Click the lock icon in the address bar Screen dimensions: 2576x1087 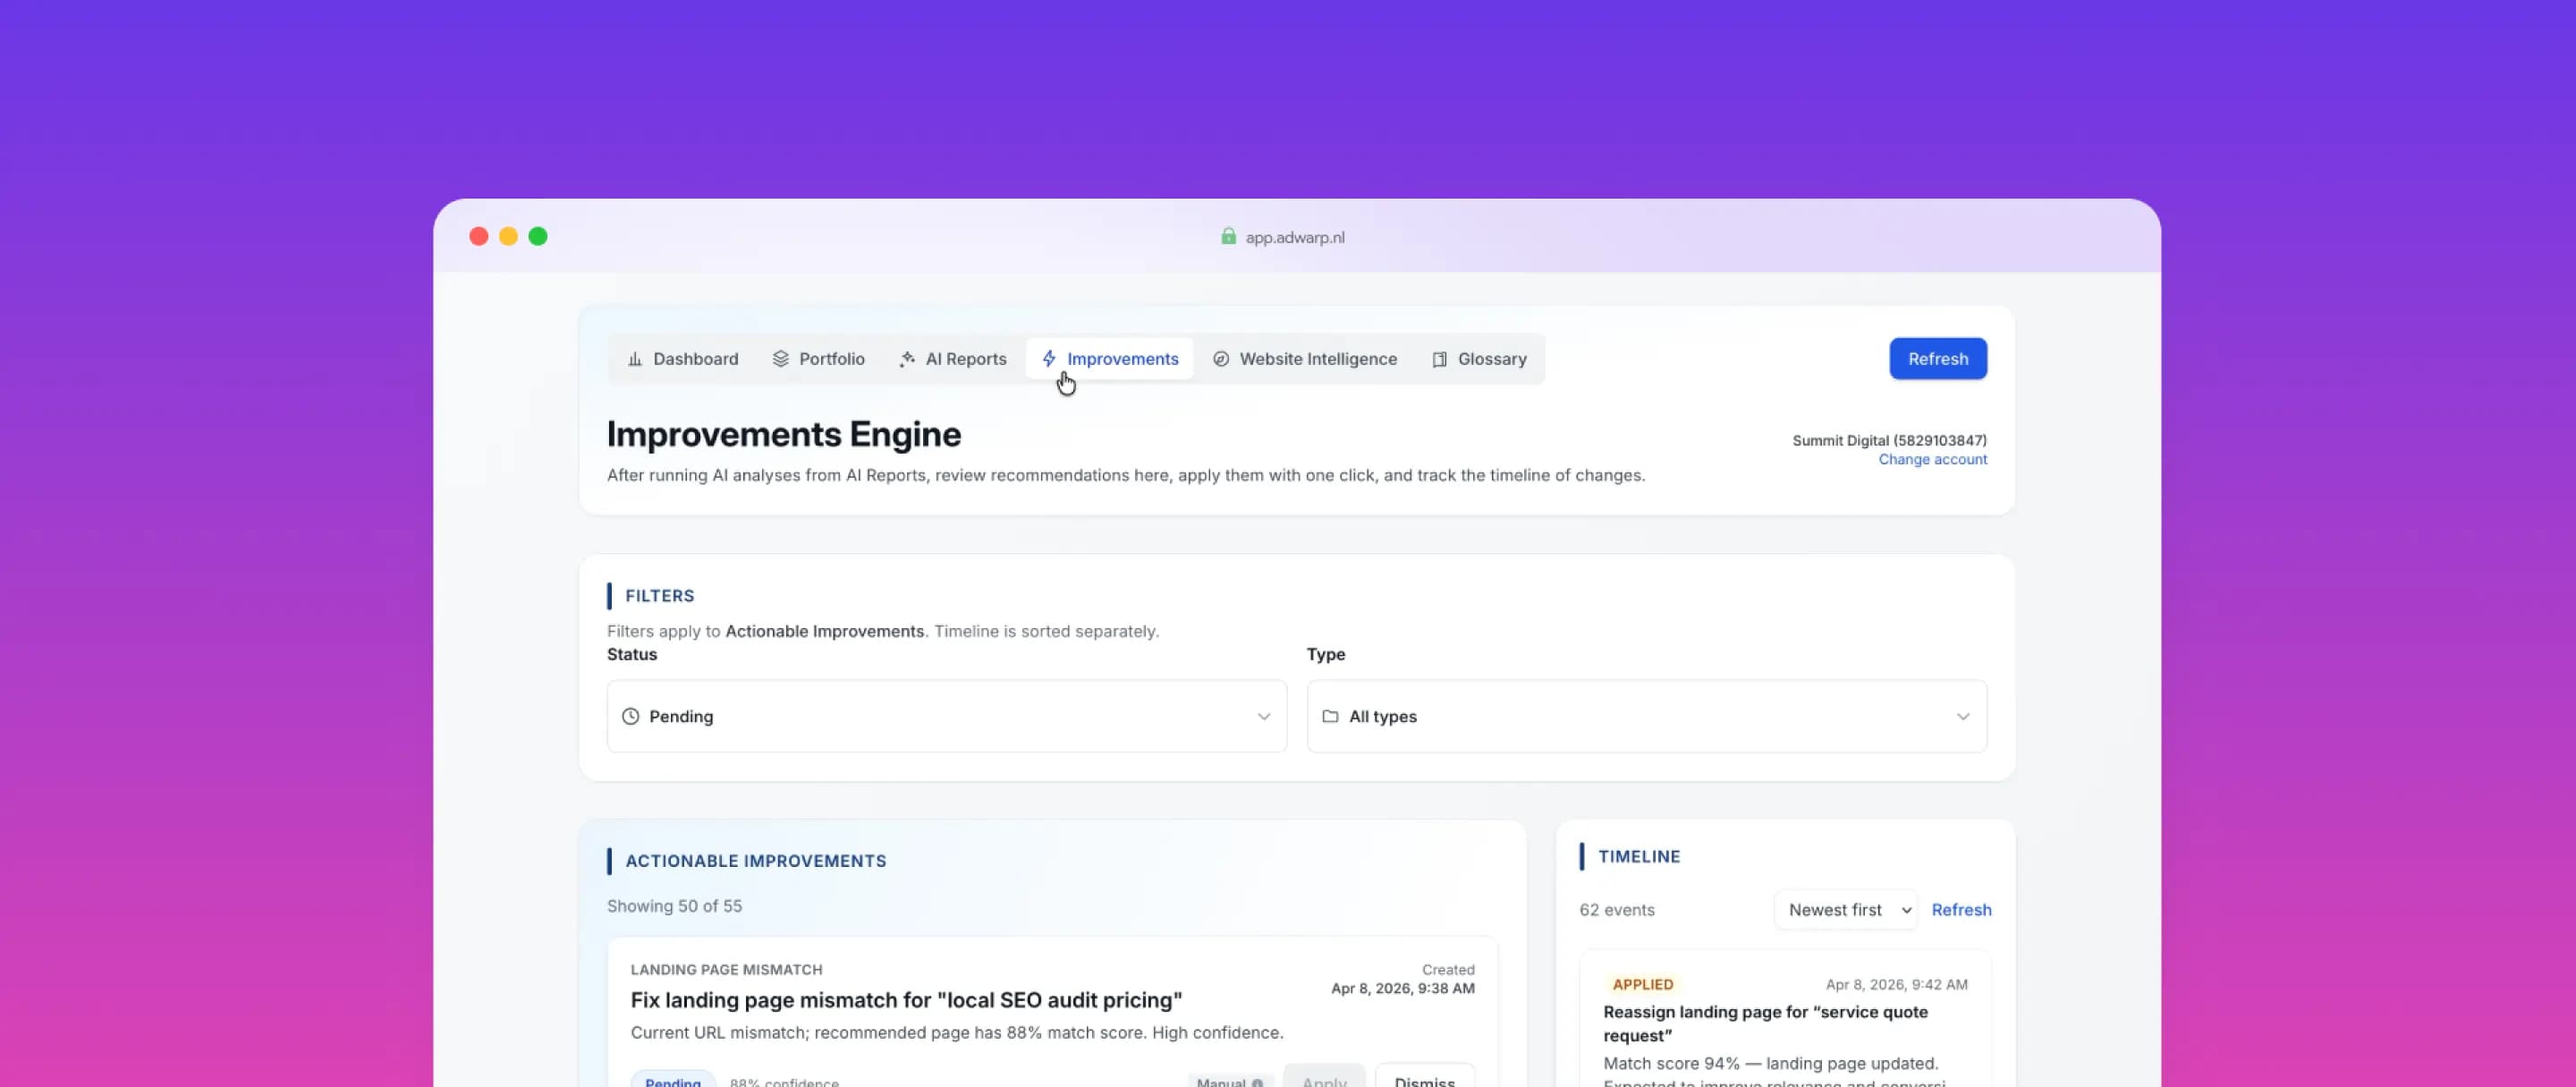pos(1227,237)
